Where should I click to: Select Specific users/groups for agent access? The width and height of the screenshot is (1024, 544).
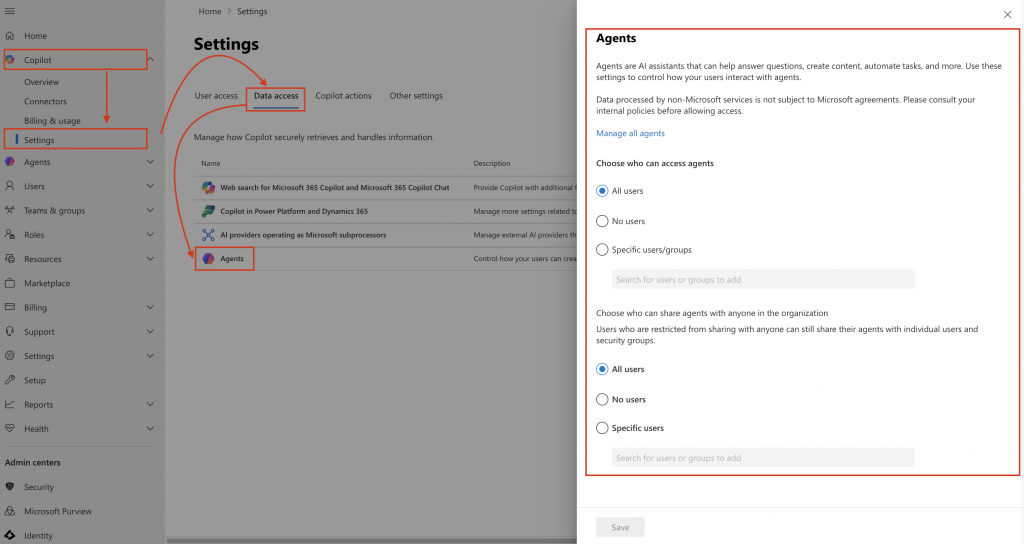[x=602, y=250]
